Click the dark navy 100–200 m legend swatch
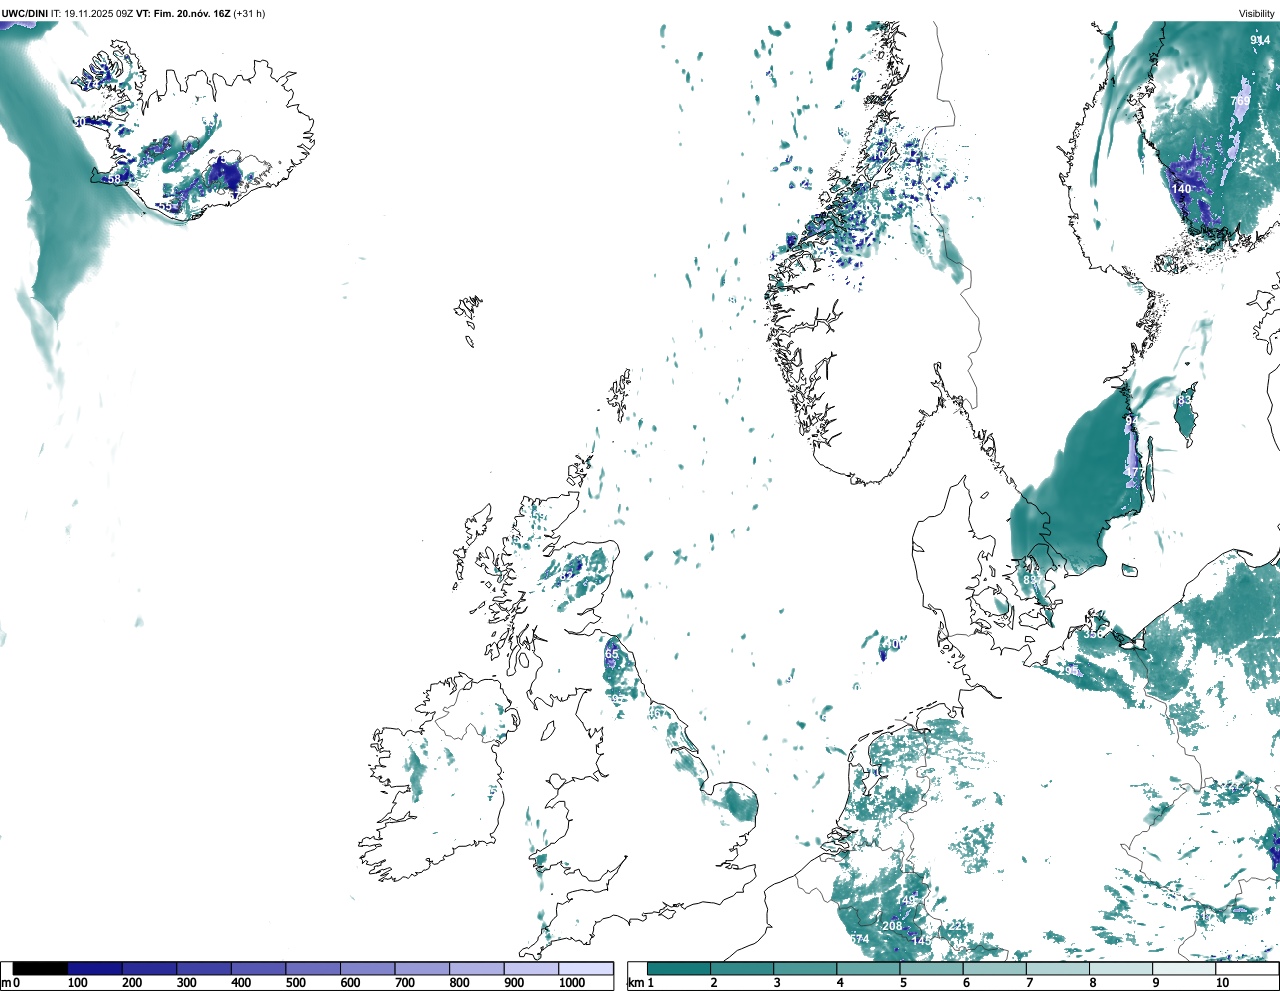1280x991 pixels. [95, 968]
